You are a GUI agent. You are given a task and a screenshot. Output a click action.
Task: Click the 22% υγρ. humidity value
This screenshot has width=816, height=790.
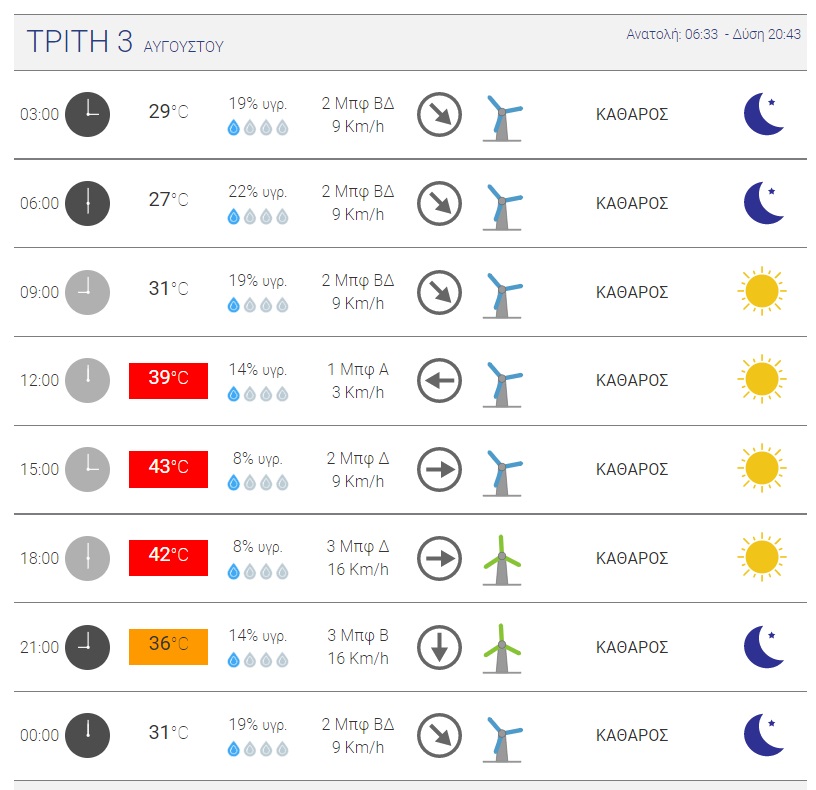pos(258,192)
